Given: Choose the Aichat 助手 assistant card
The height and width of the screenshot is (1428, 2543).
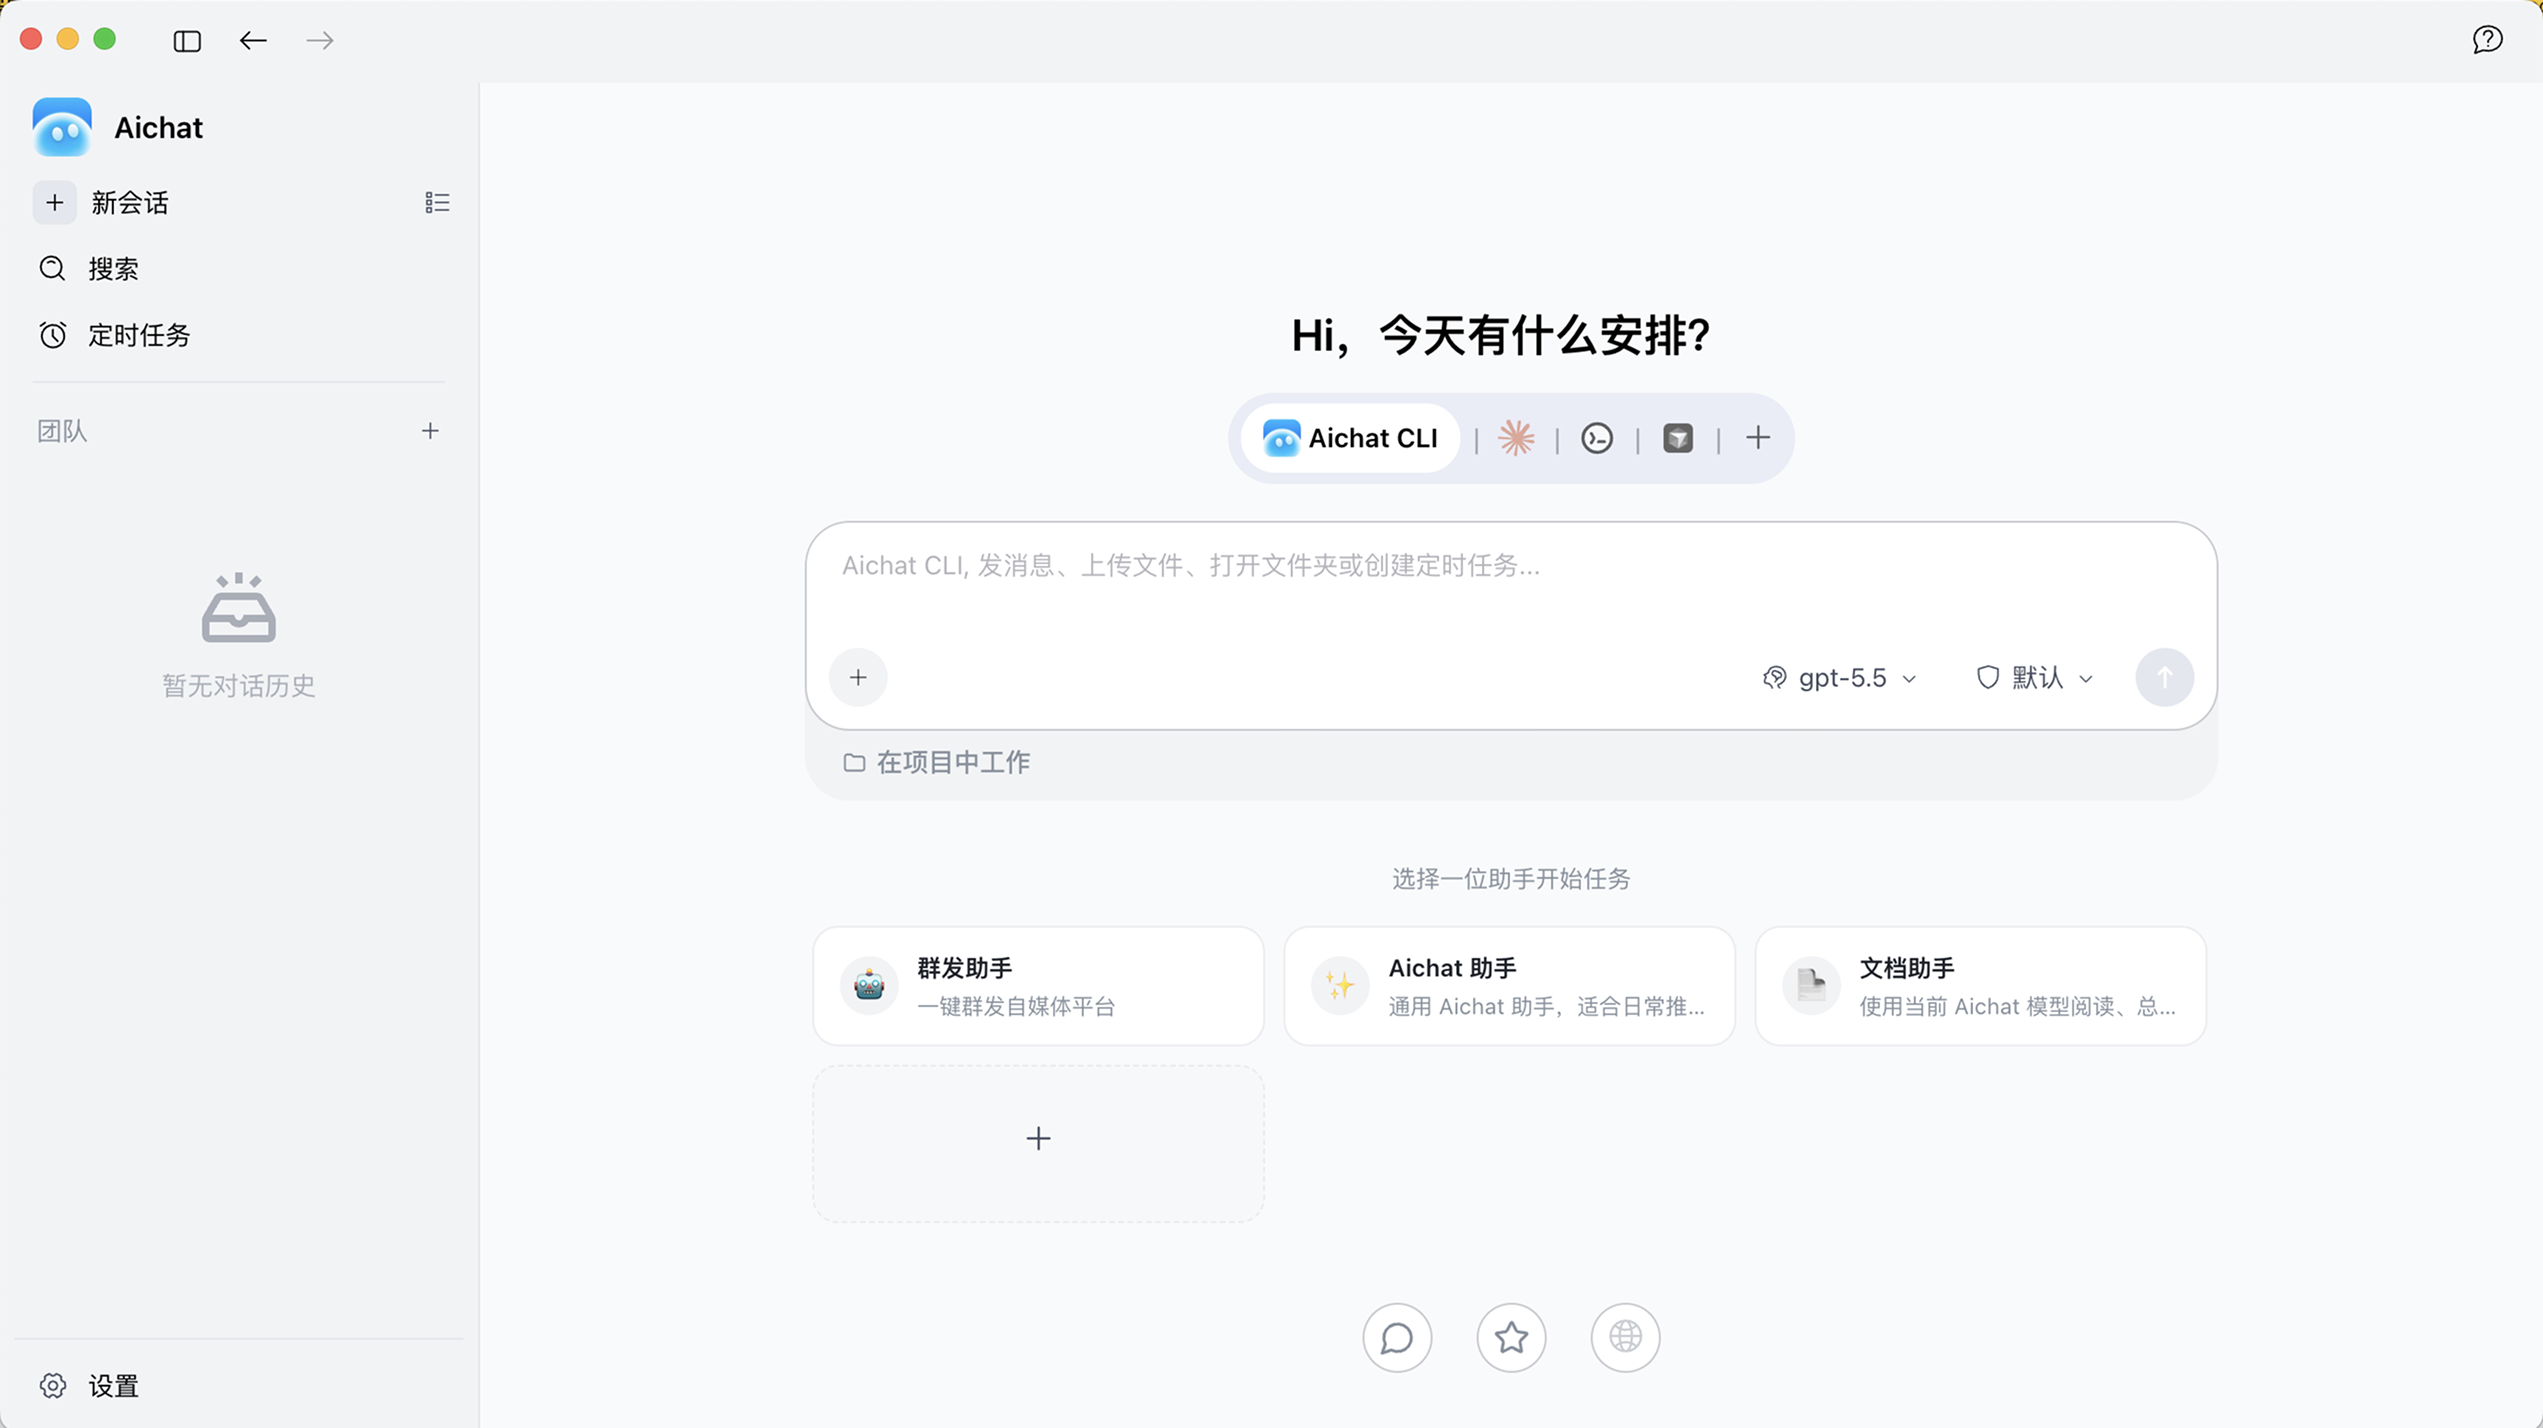Looking at the screenshot, I should pyautogui.click(x=1509, y=986).
